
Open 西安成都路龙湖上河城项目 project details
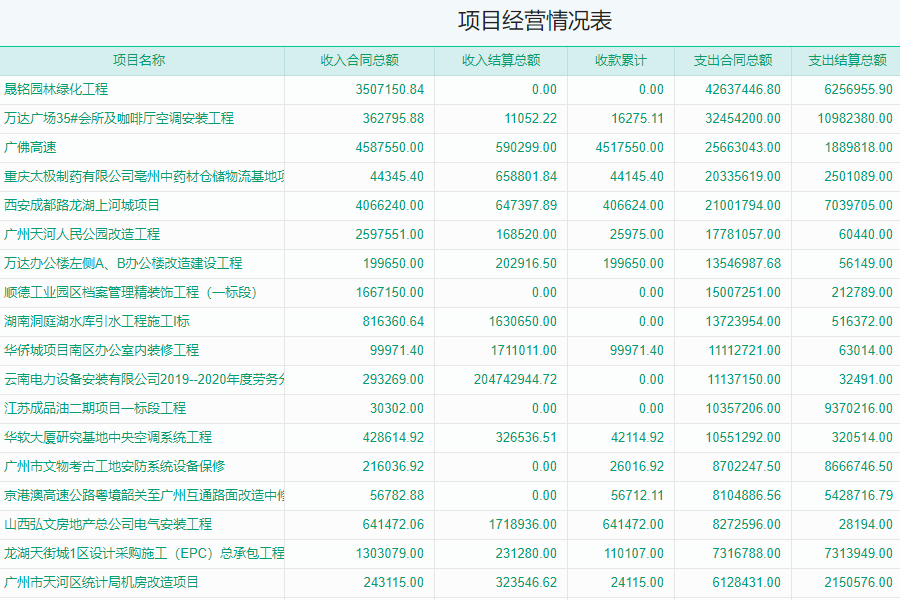coord(82,205)
